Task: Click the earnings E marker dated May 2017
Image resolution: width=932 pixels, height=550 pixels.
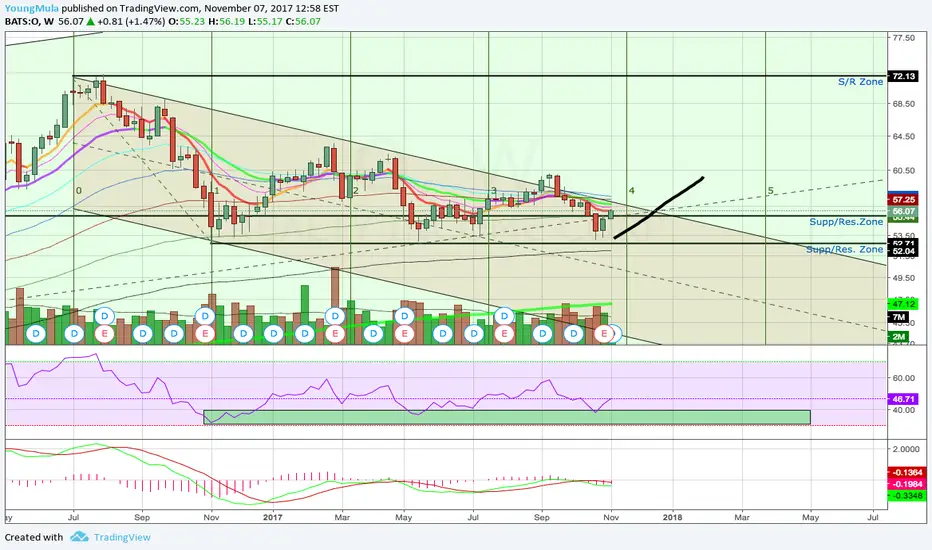Action: coord(404,334)
